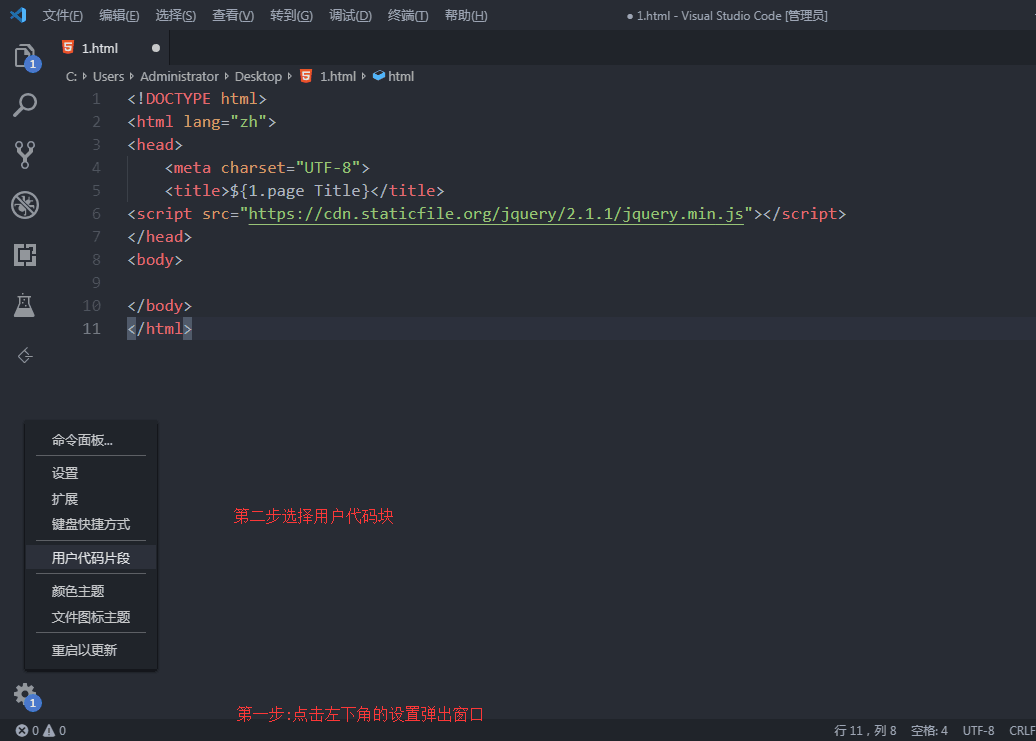Click 行 11, 列 8 cursor position indicator
This screenshot has width=1036, height=741.
pos(865,730)
